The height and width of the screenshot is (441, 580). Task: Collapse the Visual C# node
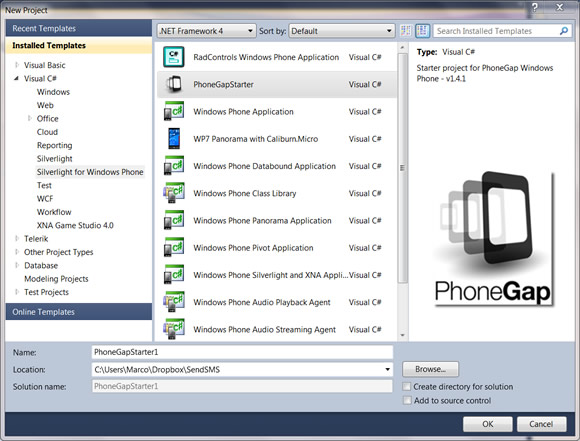click(x=17, y=78)
